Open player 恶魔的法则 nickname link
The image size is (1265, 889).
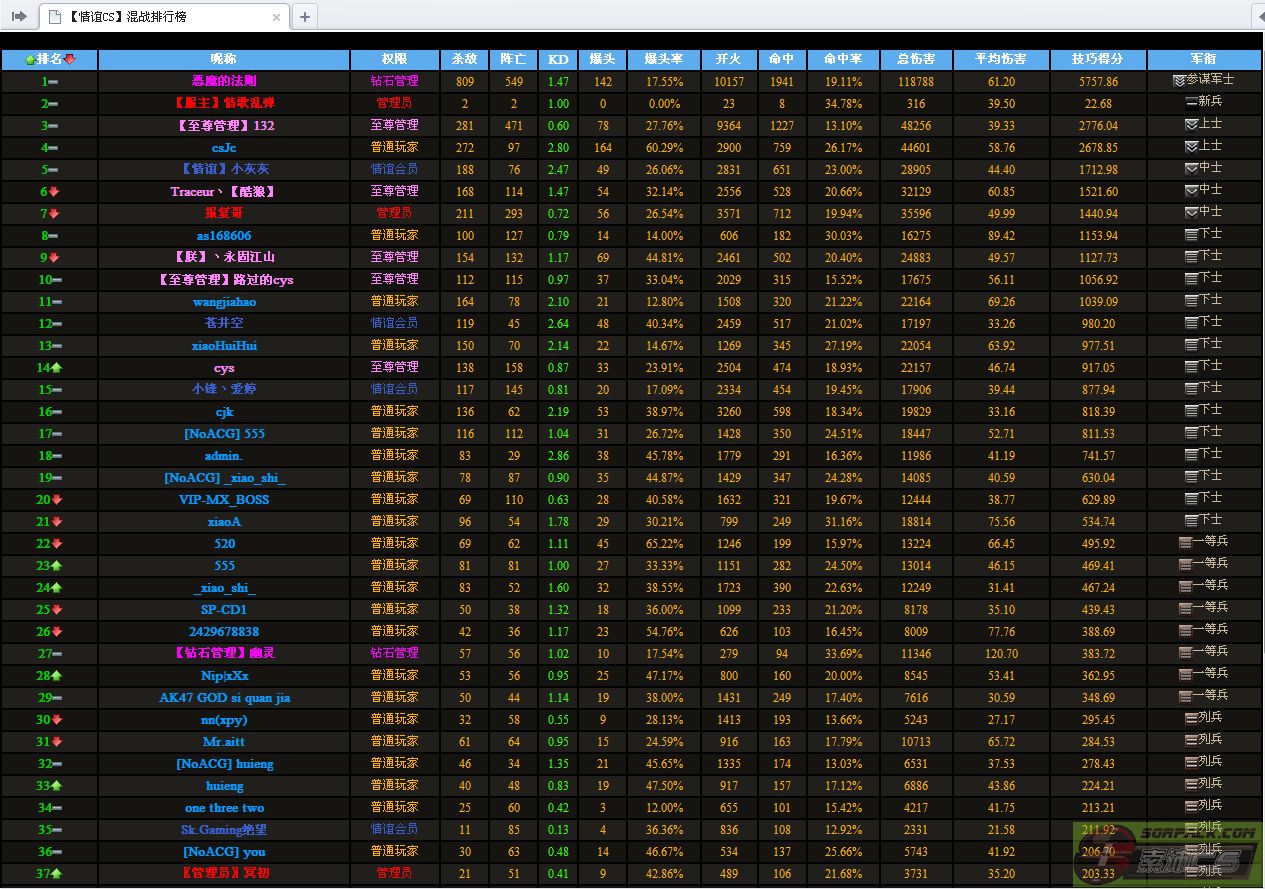pos(224,81)
